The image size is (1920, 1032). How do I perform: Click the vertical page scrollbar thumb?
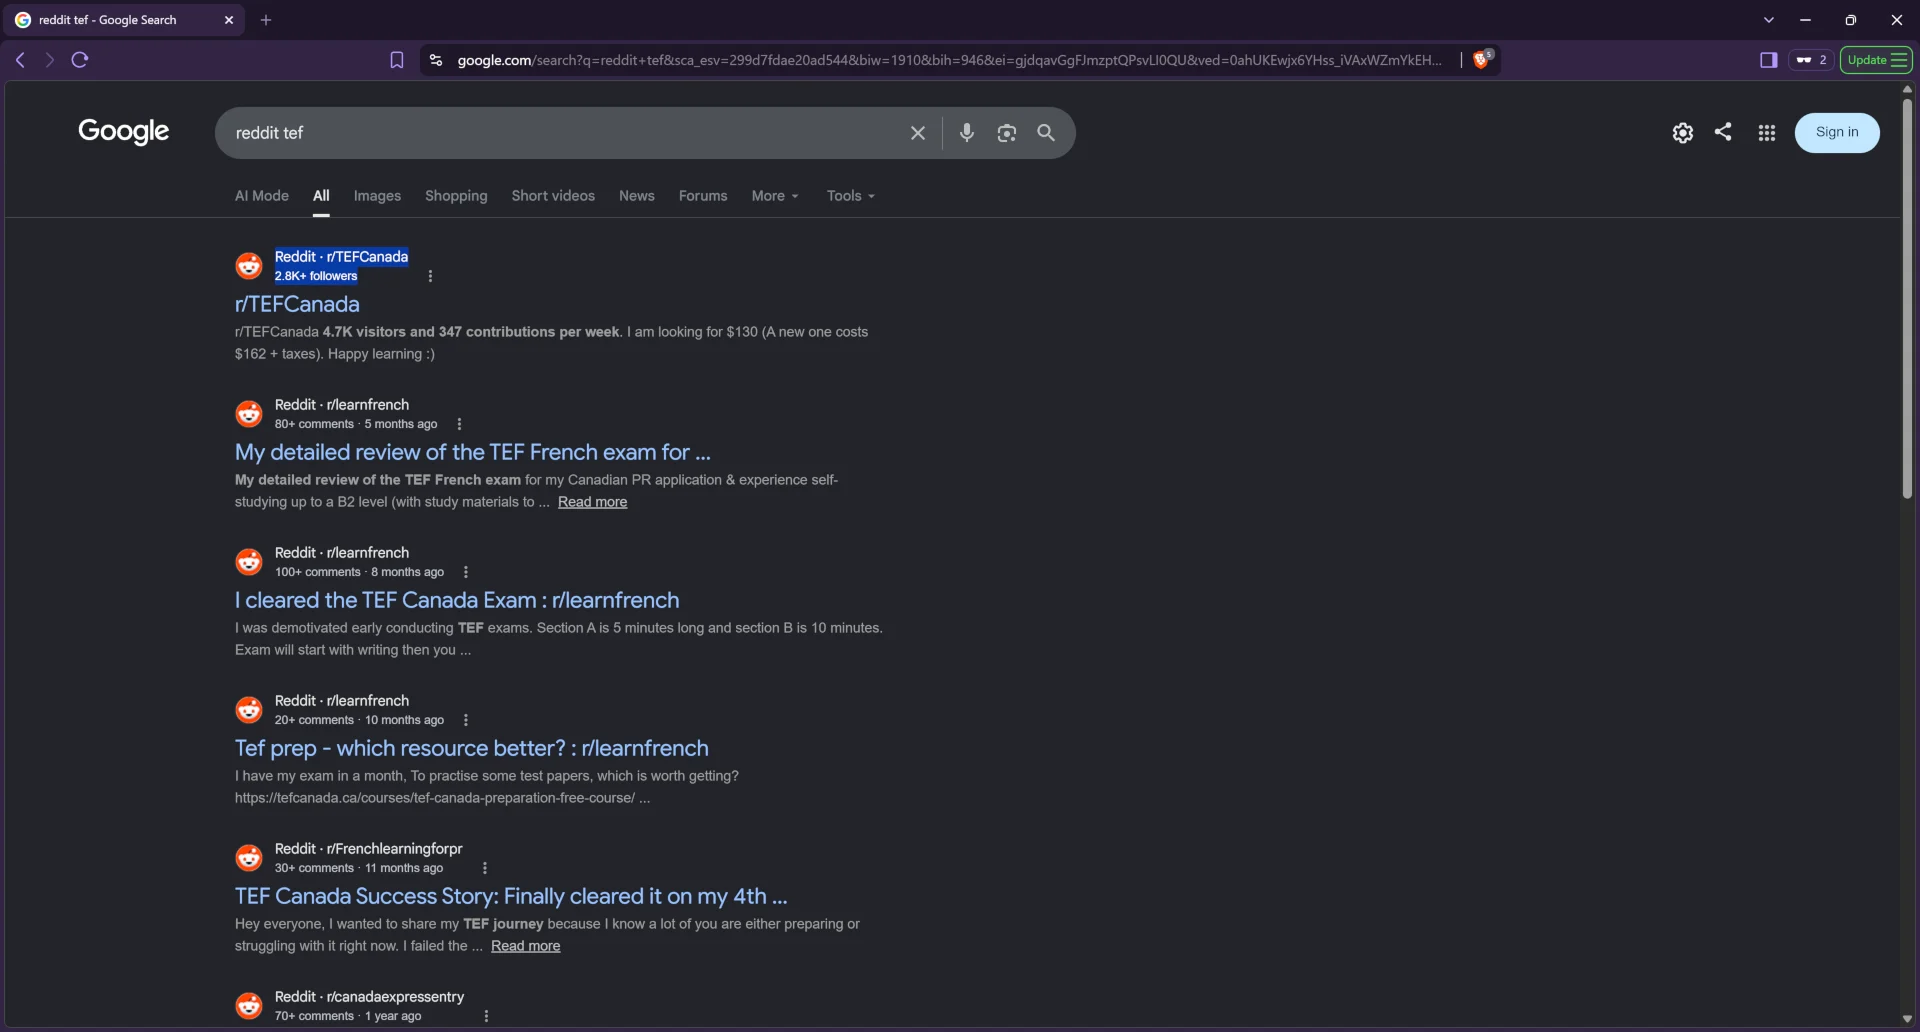[1906, 298]
